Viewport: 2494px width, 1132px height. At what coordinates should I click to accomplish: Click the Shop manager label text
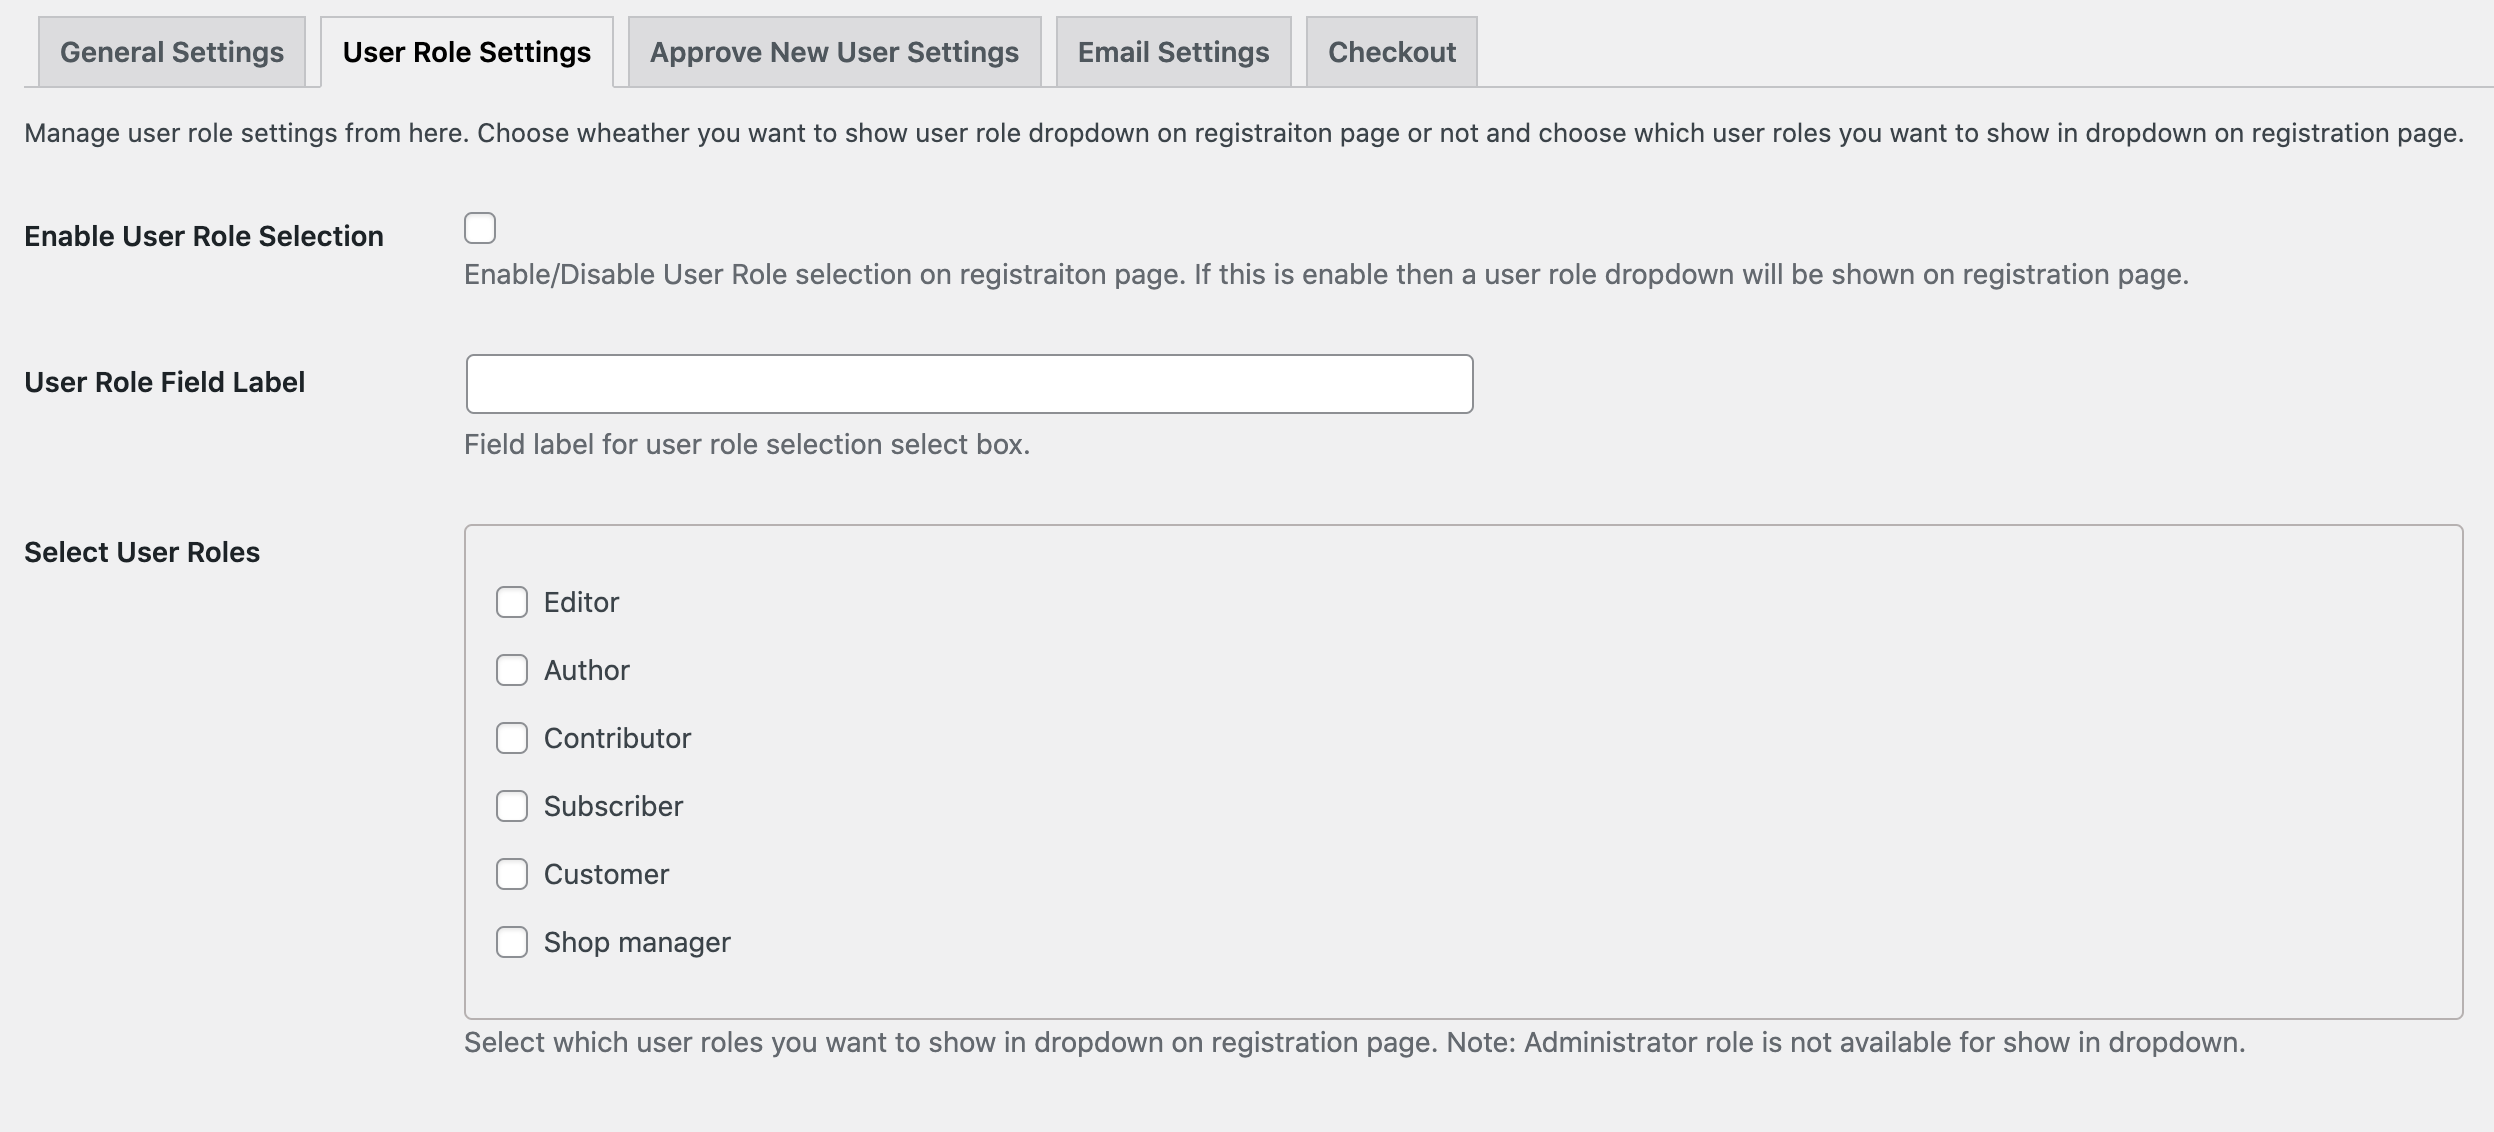tap(636, 941)
